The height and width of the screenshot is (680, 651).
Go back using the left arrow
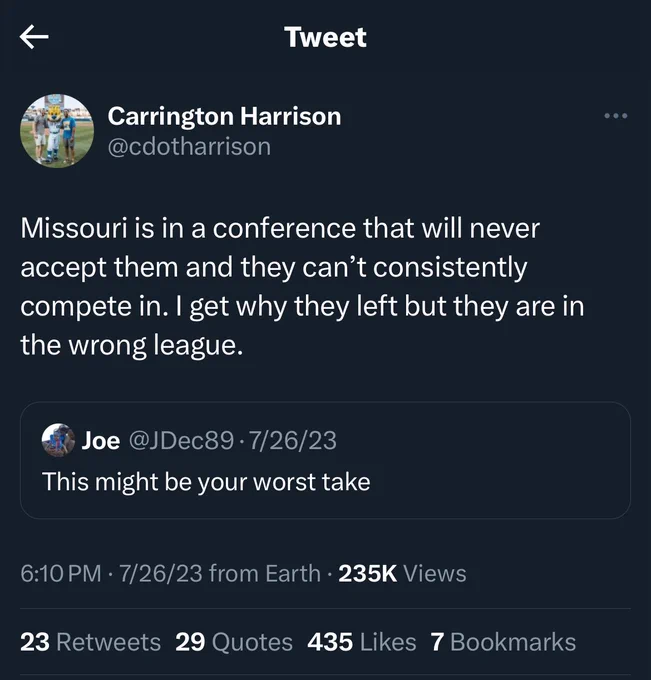[34, 37]
